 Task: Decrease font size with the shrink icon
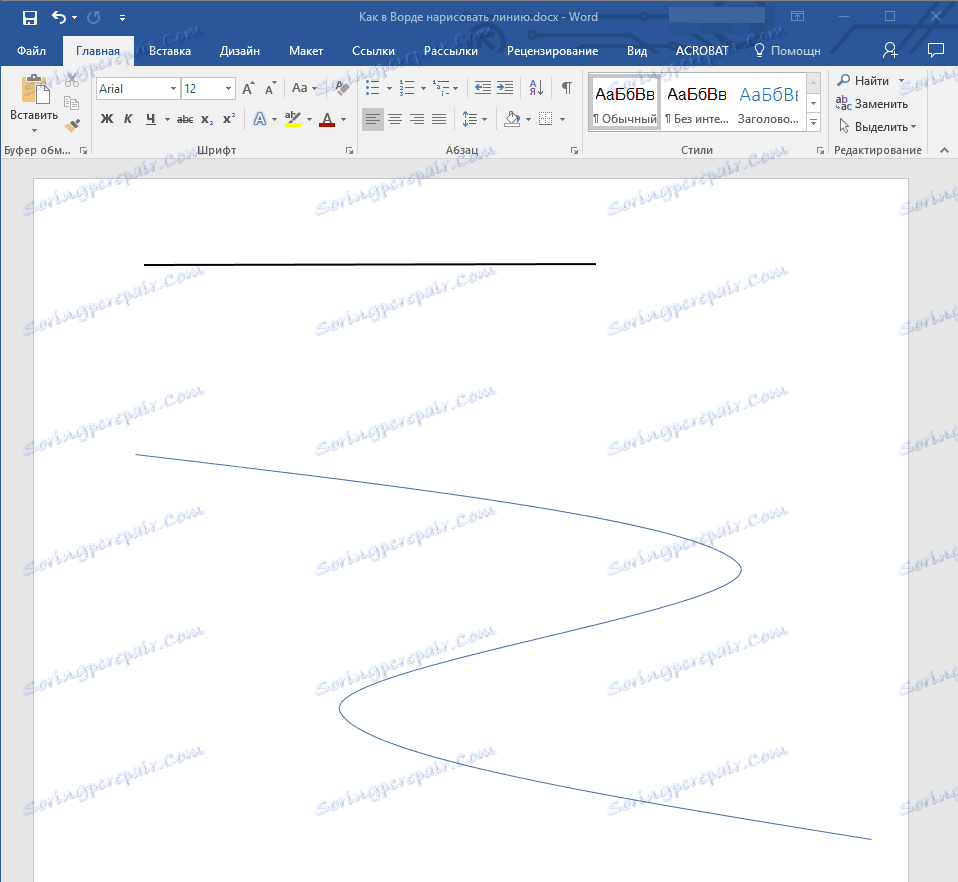pyautogui.click(x=271, y=89)
